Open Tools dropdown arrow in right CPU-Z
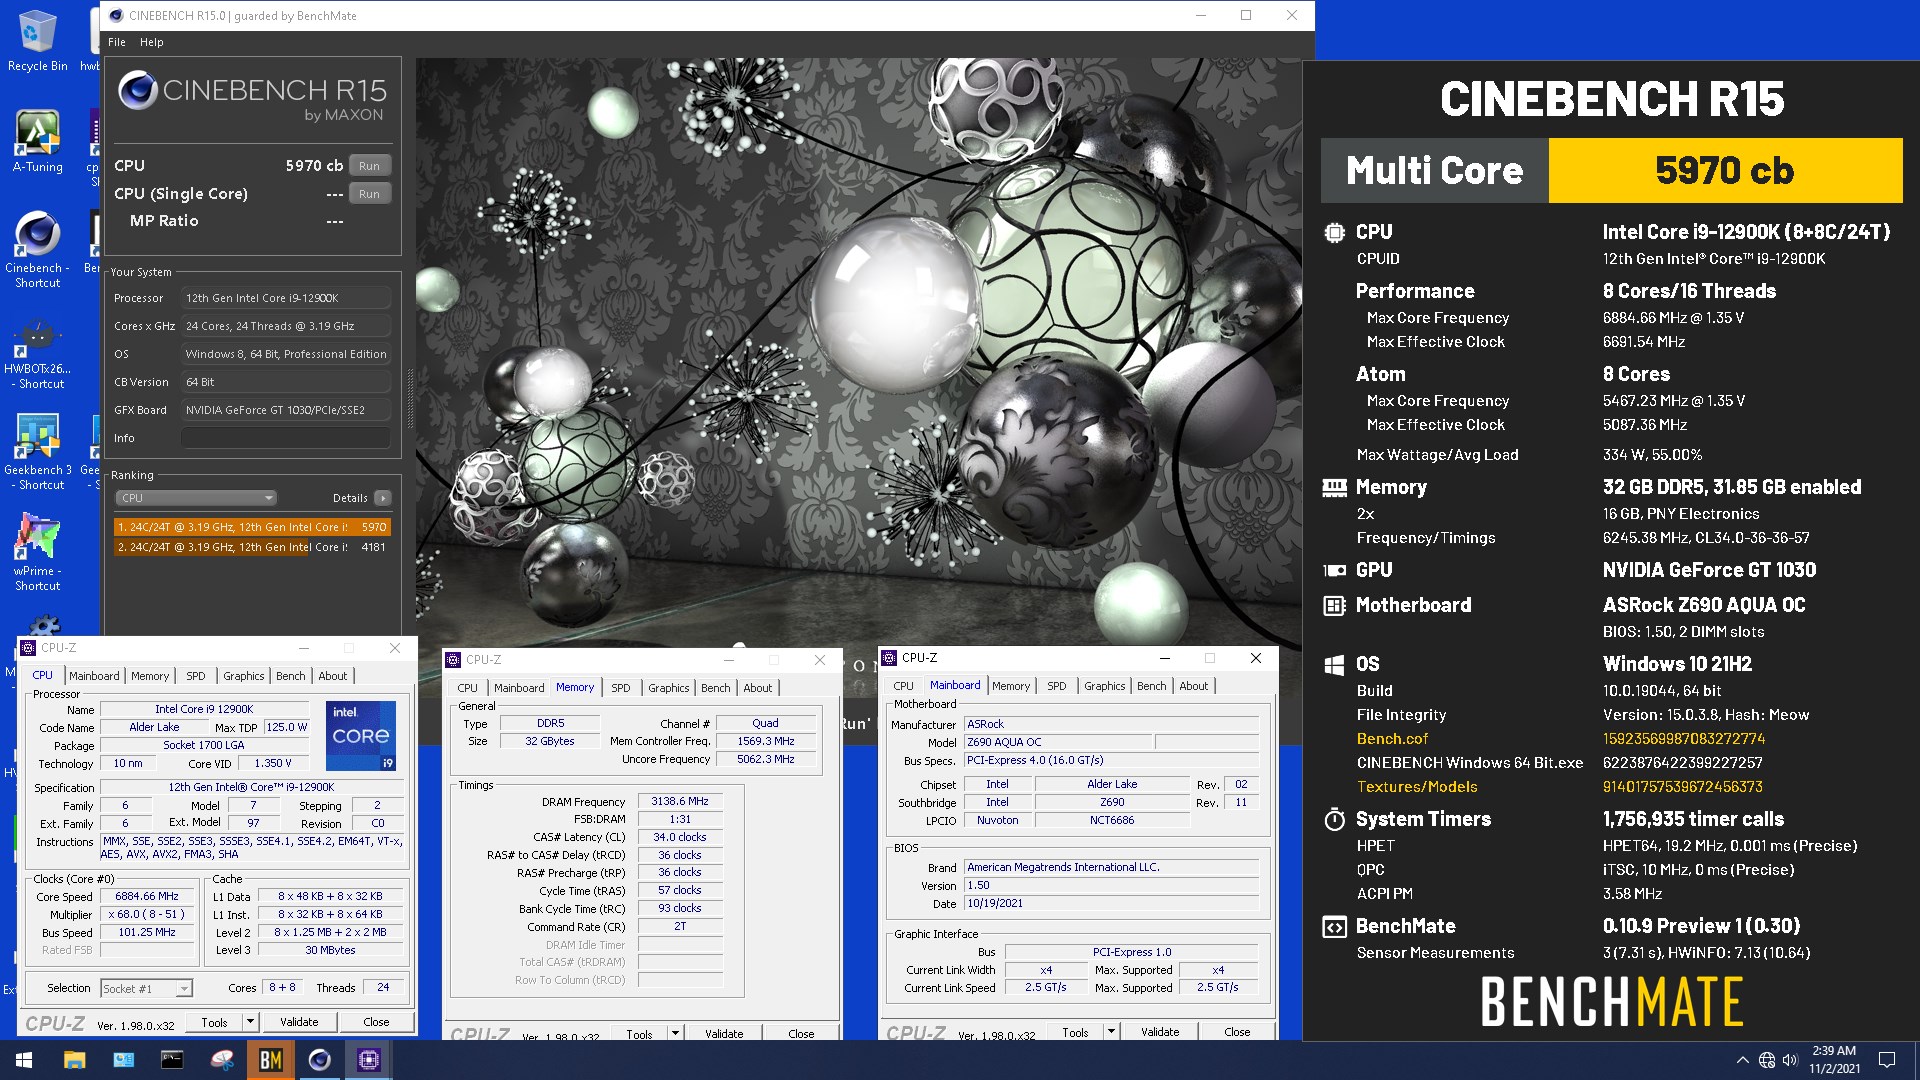The width and height of the screenshot is (1920, 1080). click(x=1111, y=1032)
